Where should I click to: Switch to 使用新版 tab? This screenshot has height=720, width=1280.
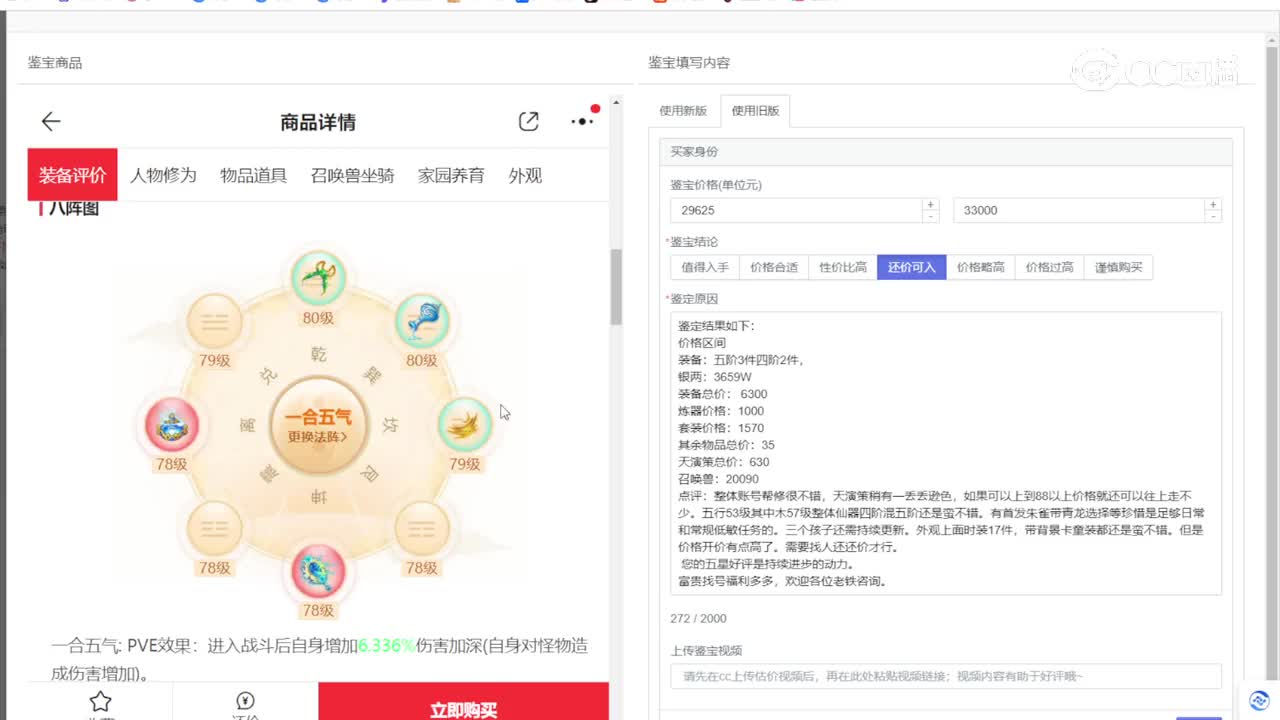coord(683,111)
